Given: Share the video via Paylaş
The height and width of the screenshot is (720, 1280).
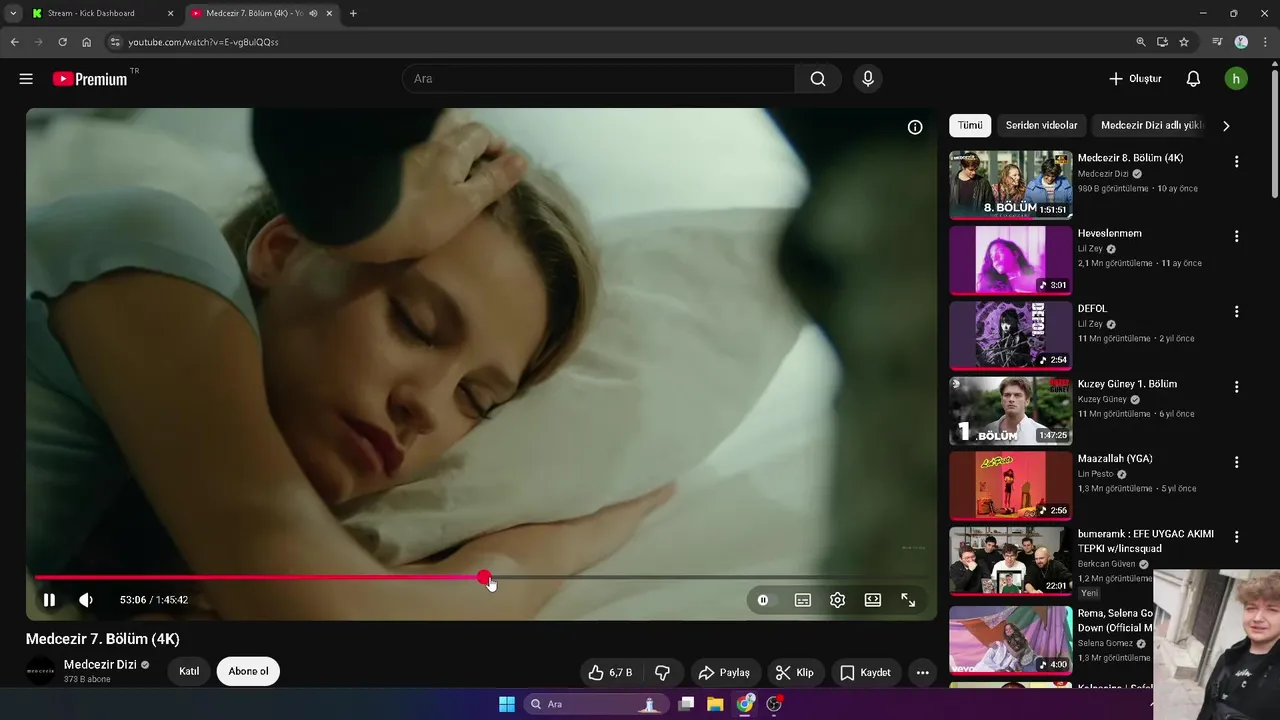Looking at the screenshot, I should tap(724, 672).
